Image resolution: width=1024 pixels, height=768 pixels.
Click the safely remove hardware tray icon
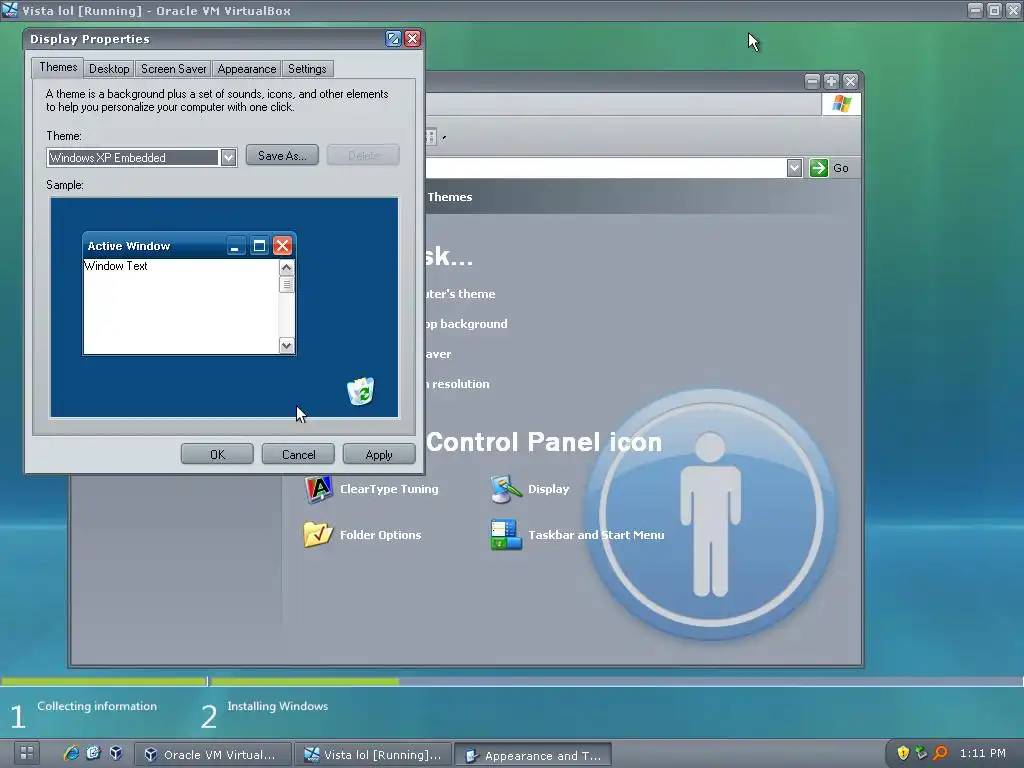pyautogui.click(x=921, y=753)
